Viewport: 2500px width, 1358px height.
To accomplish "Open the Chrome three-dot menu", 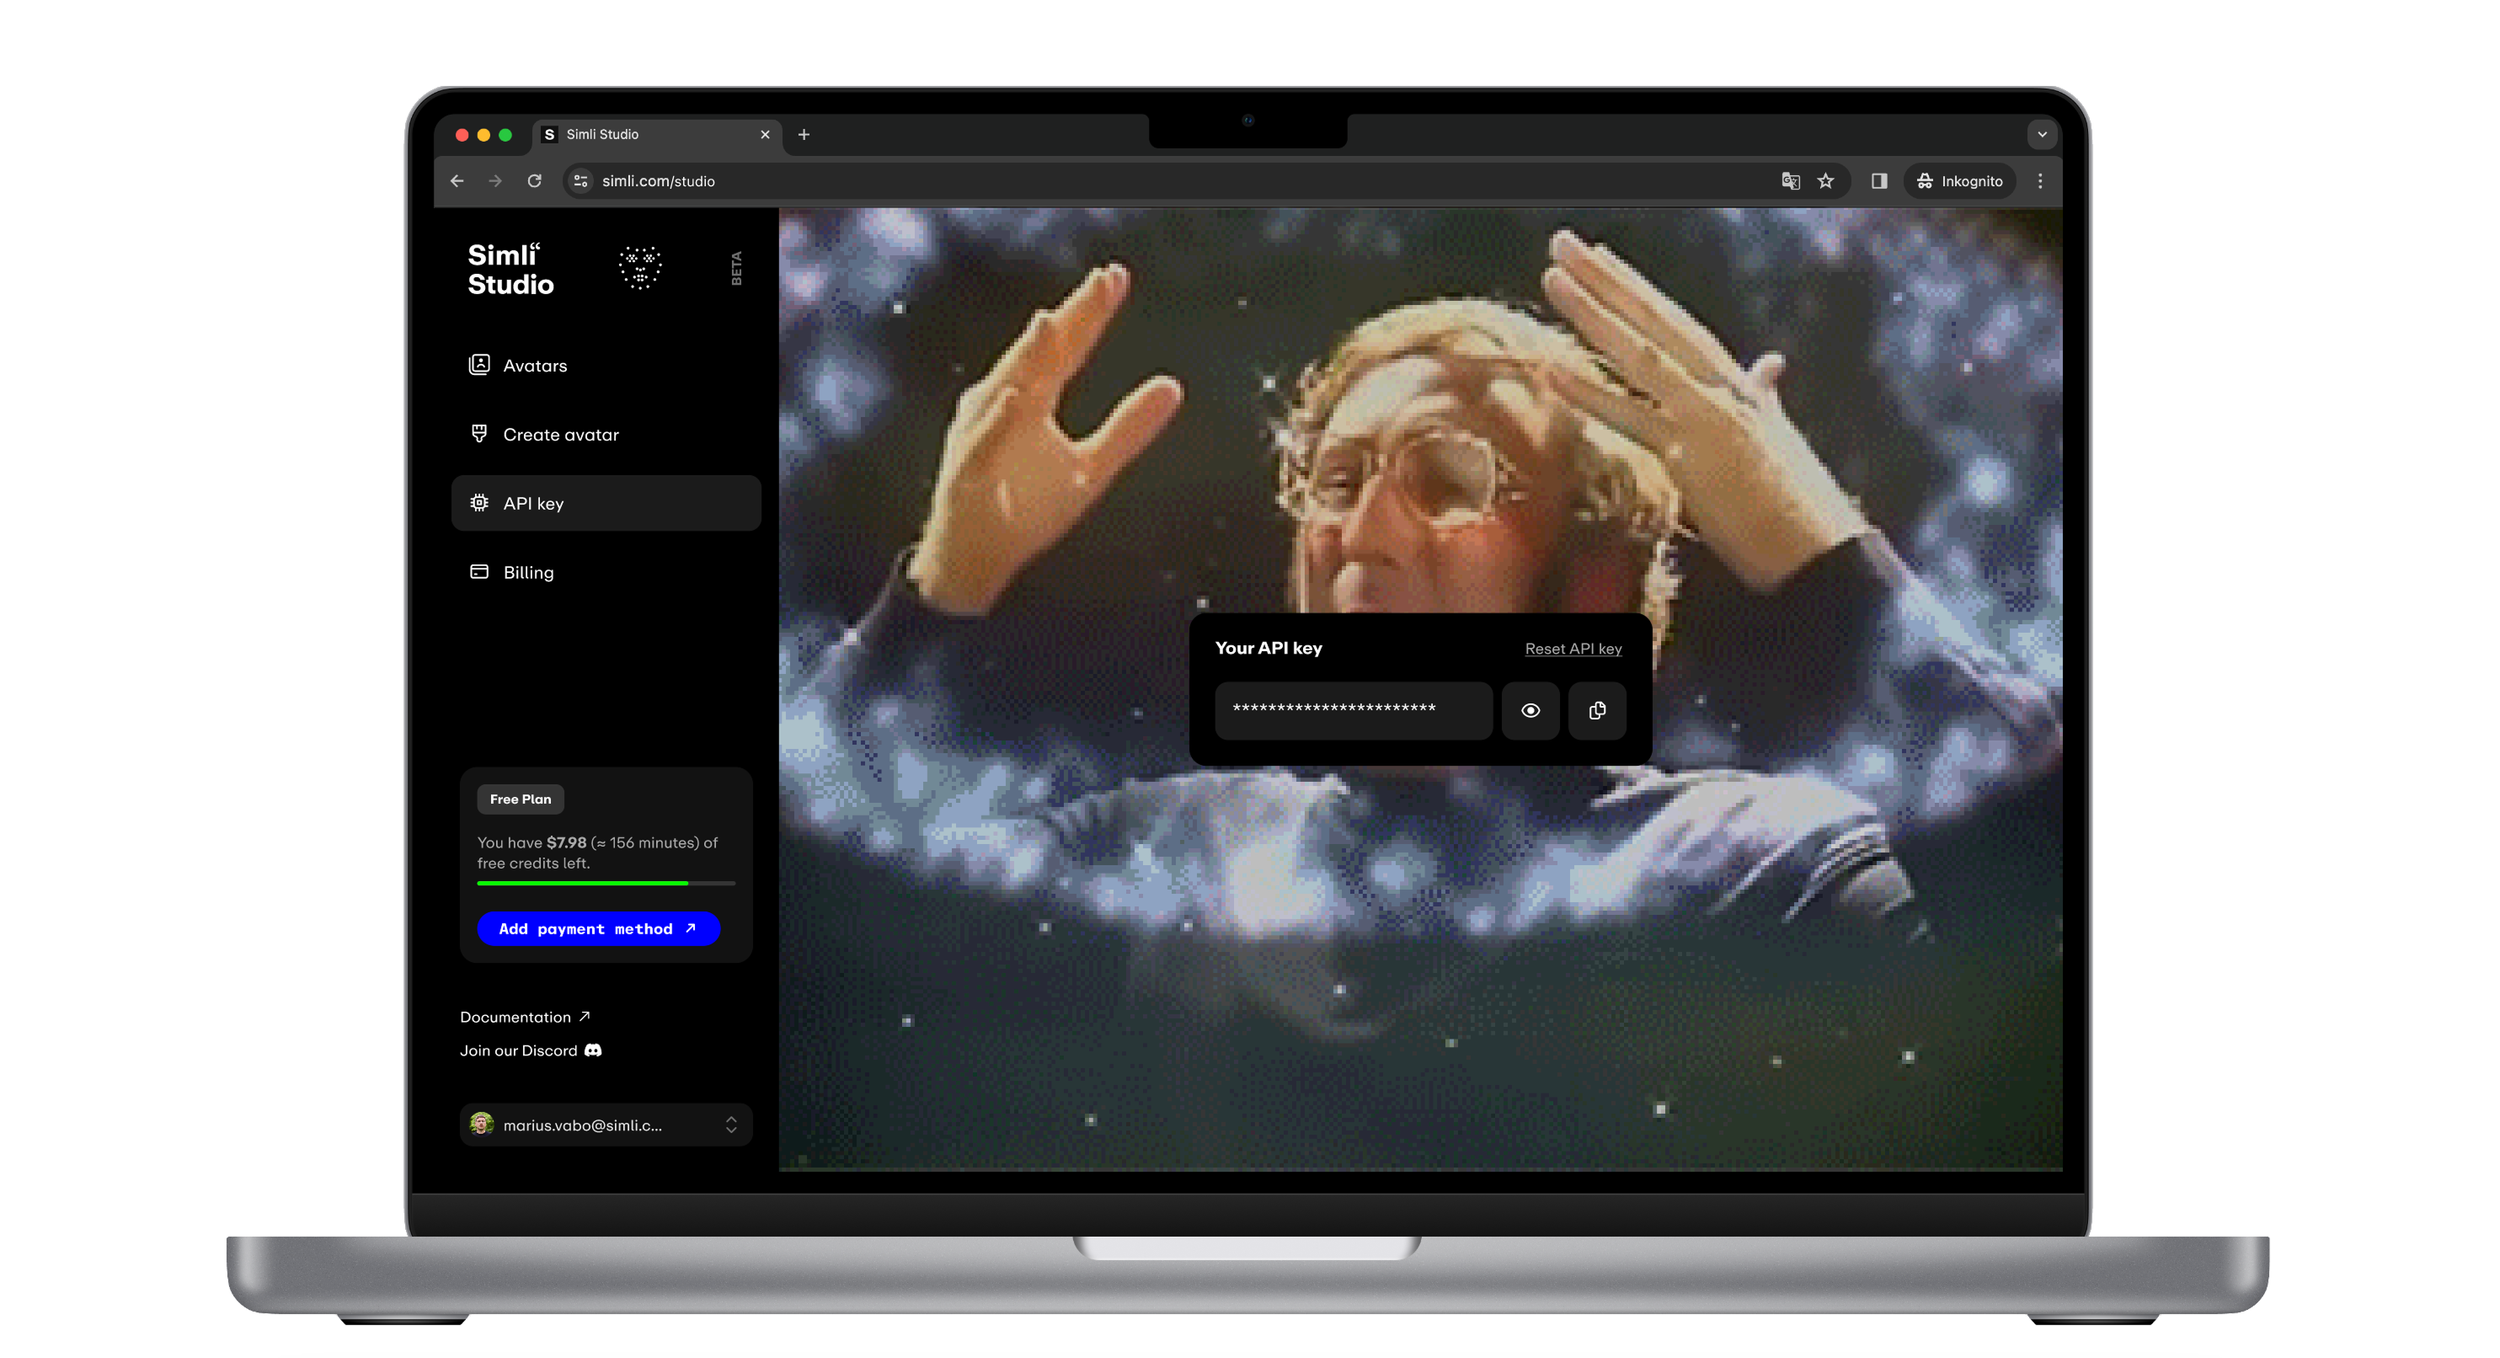I will click(2040, 181).
